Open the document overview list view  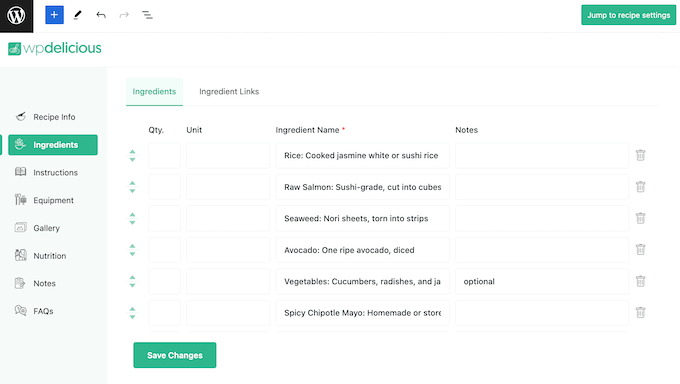coord(147,15)
